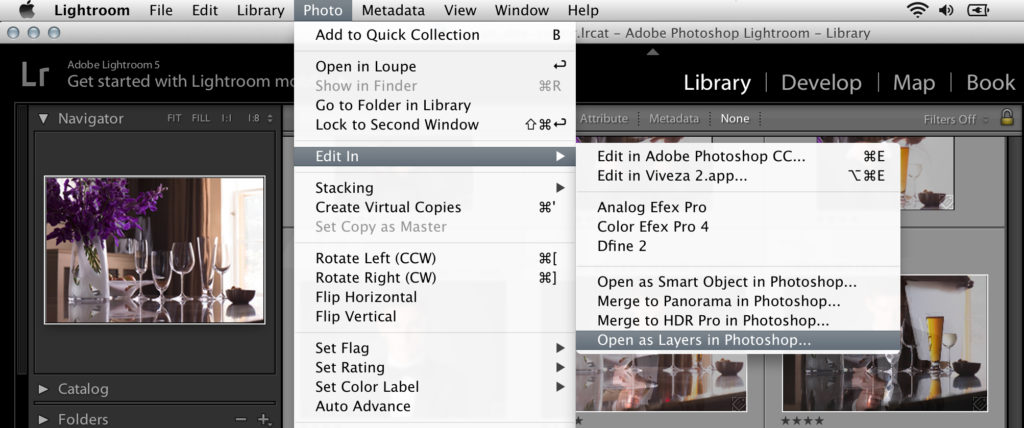Click the Wi-Fi status icon
Viewport: 1024px width, 428px height.
click(x=917, y=11)
